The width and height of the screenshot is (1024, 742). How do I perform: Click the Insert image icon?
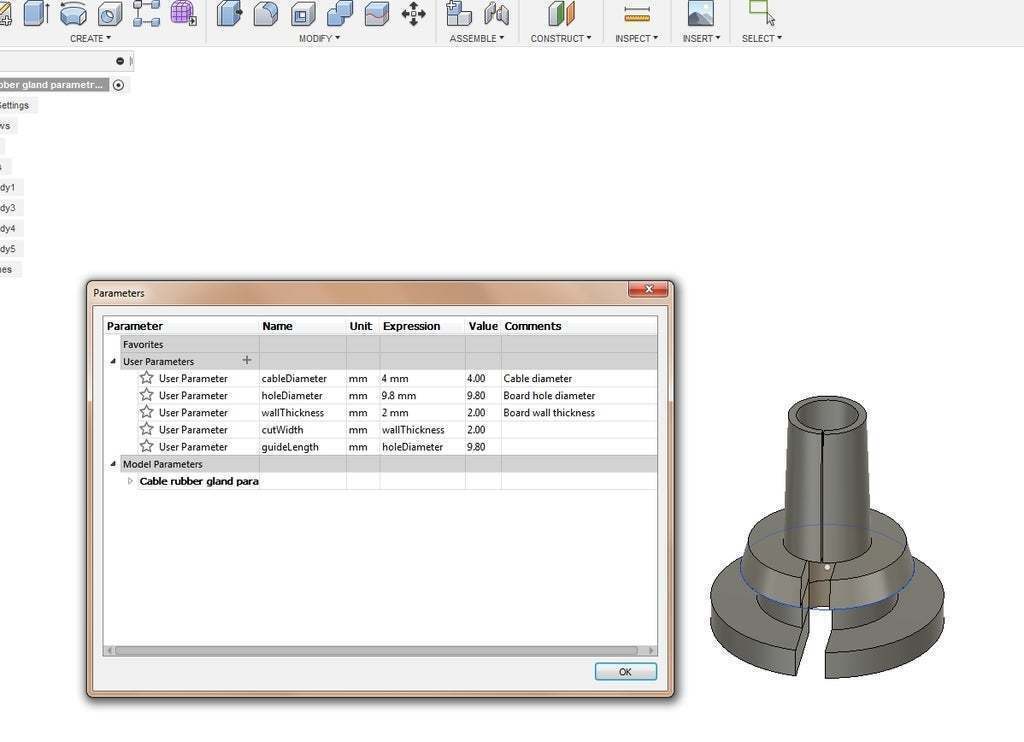point(701,13)
